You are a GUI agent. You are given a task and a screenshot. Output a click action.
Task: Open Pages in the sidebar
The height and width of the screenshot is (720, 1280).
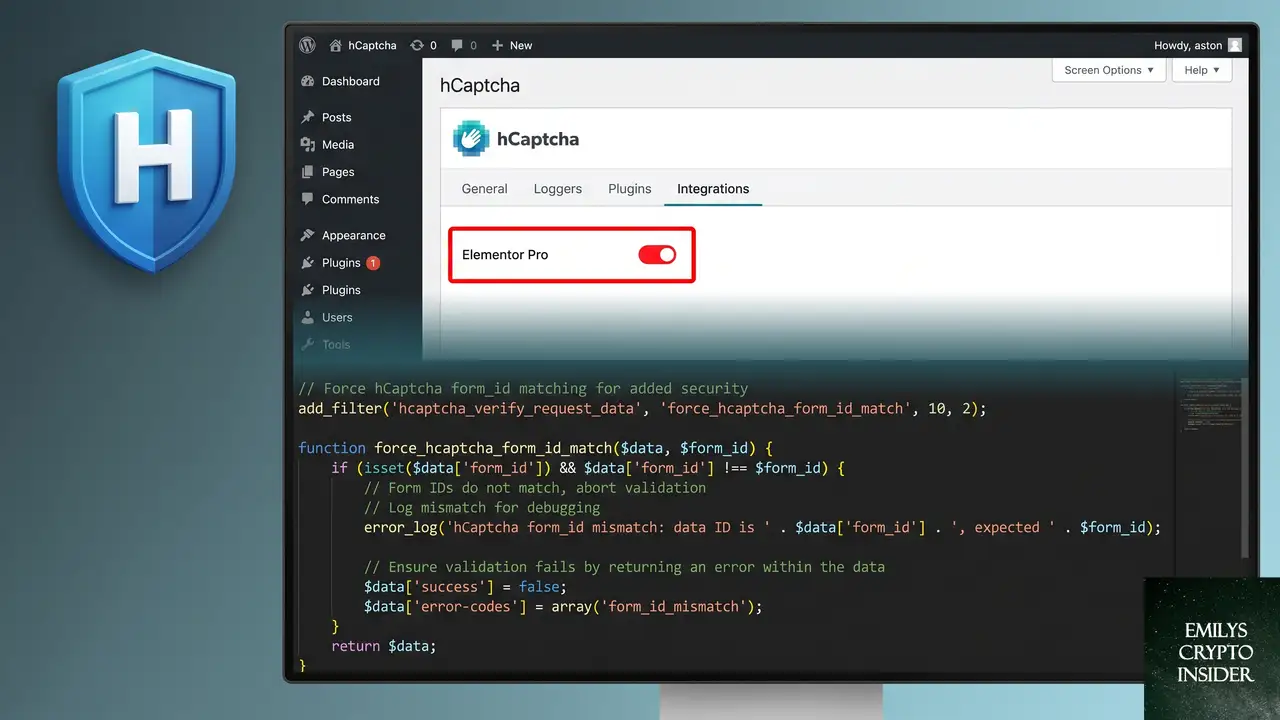click(x=338, y=172)
